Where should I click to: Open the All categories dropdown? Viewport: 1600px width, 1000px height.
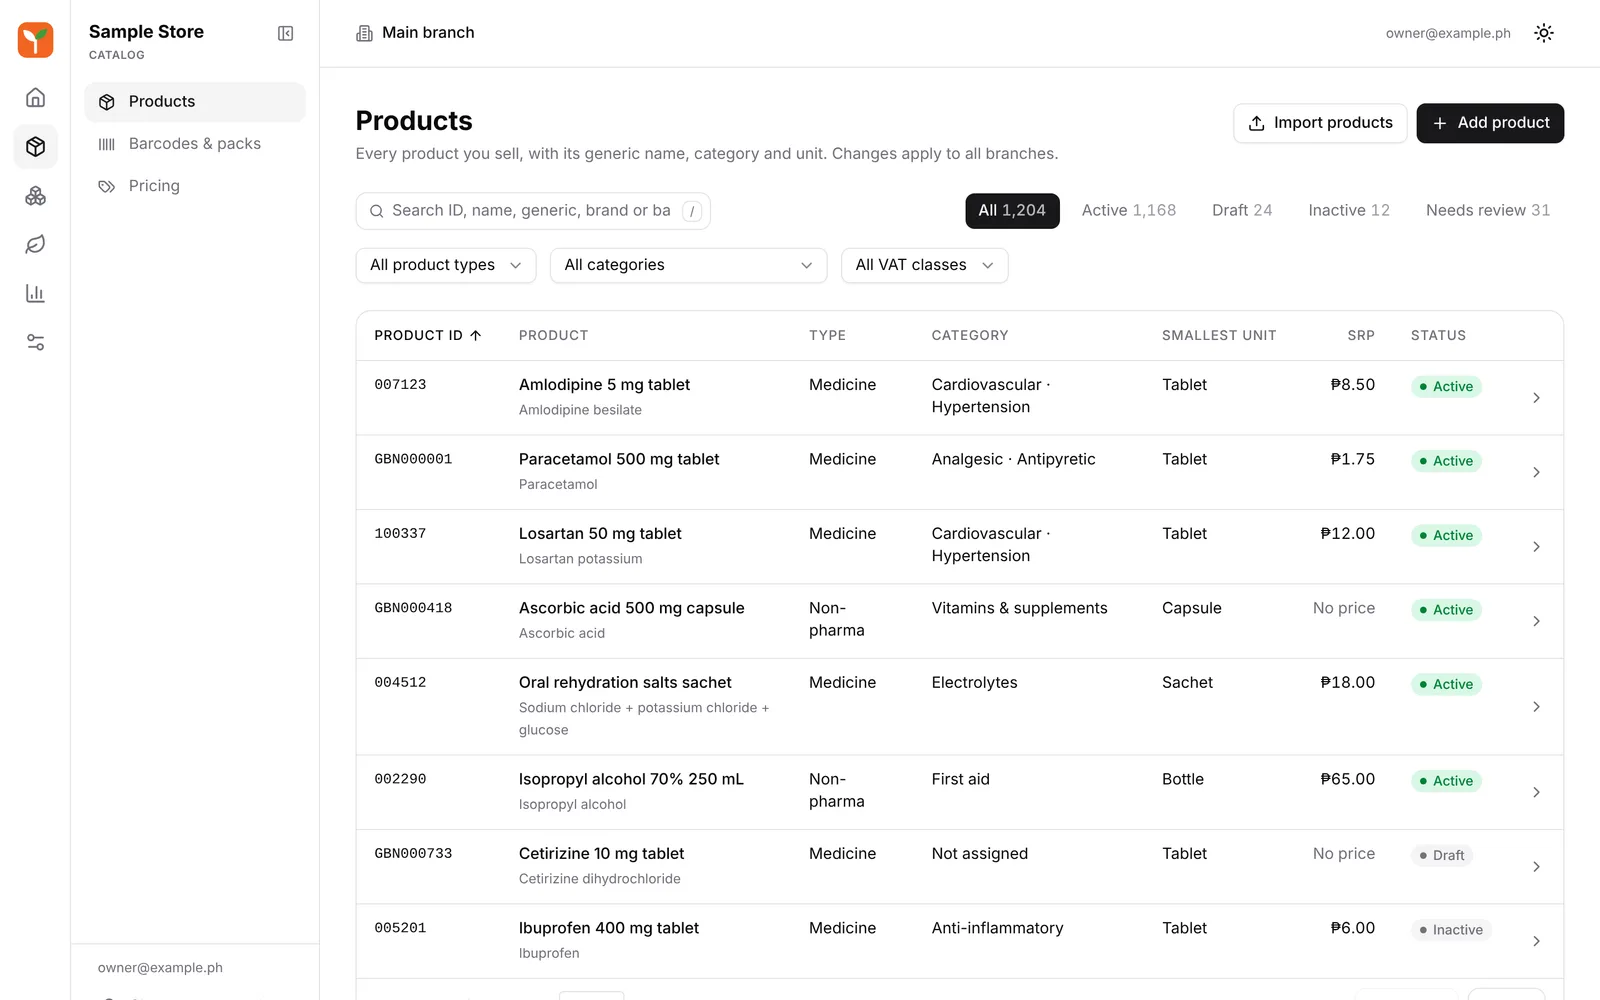pos(688,265)
